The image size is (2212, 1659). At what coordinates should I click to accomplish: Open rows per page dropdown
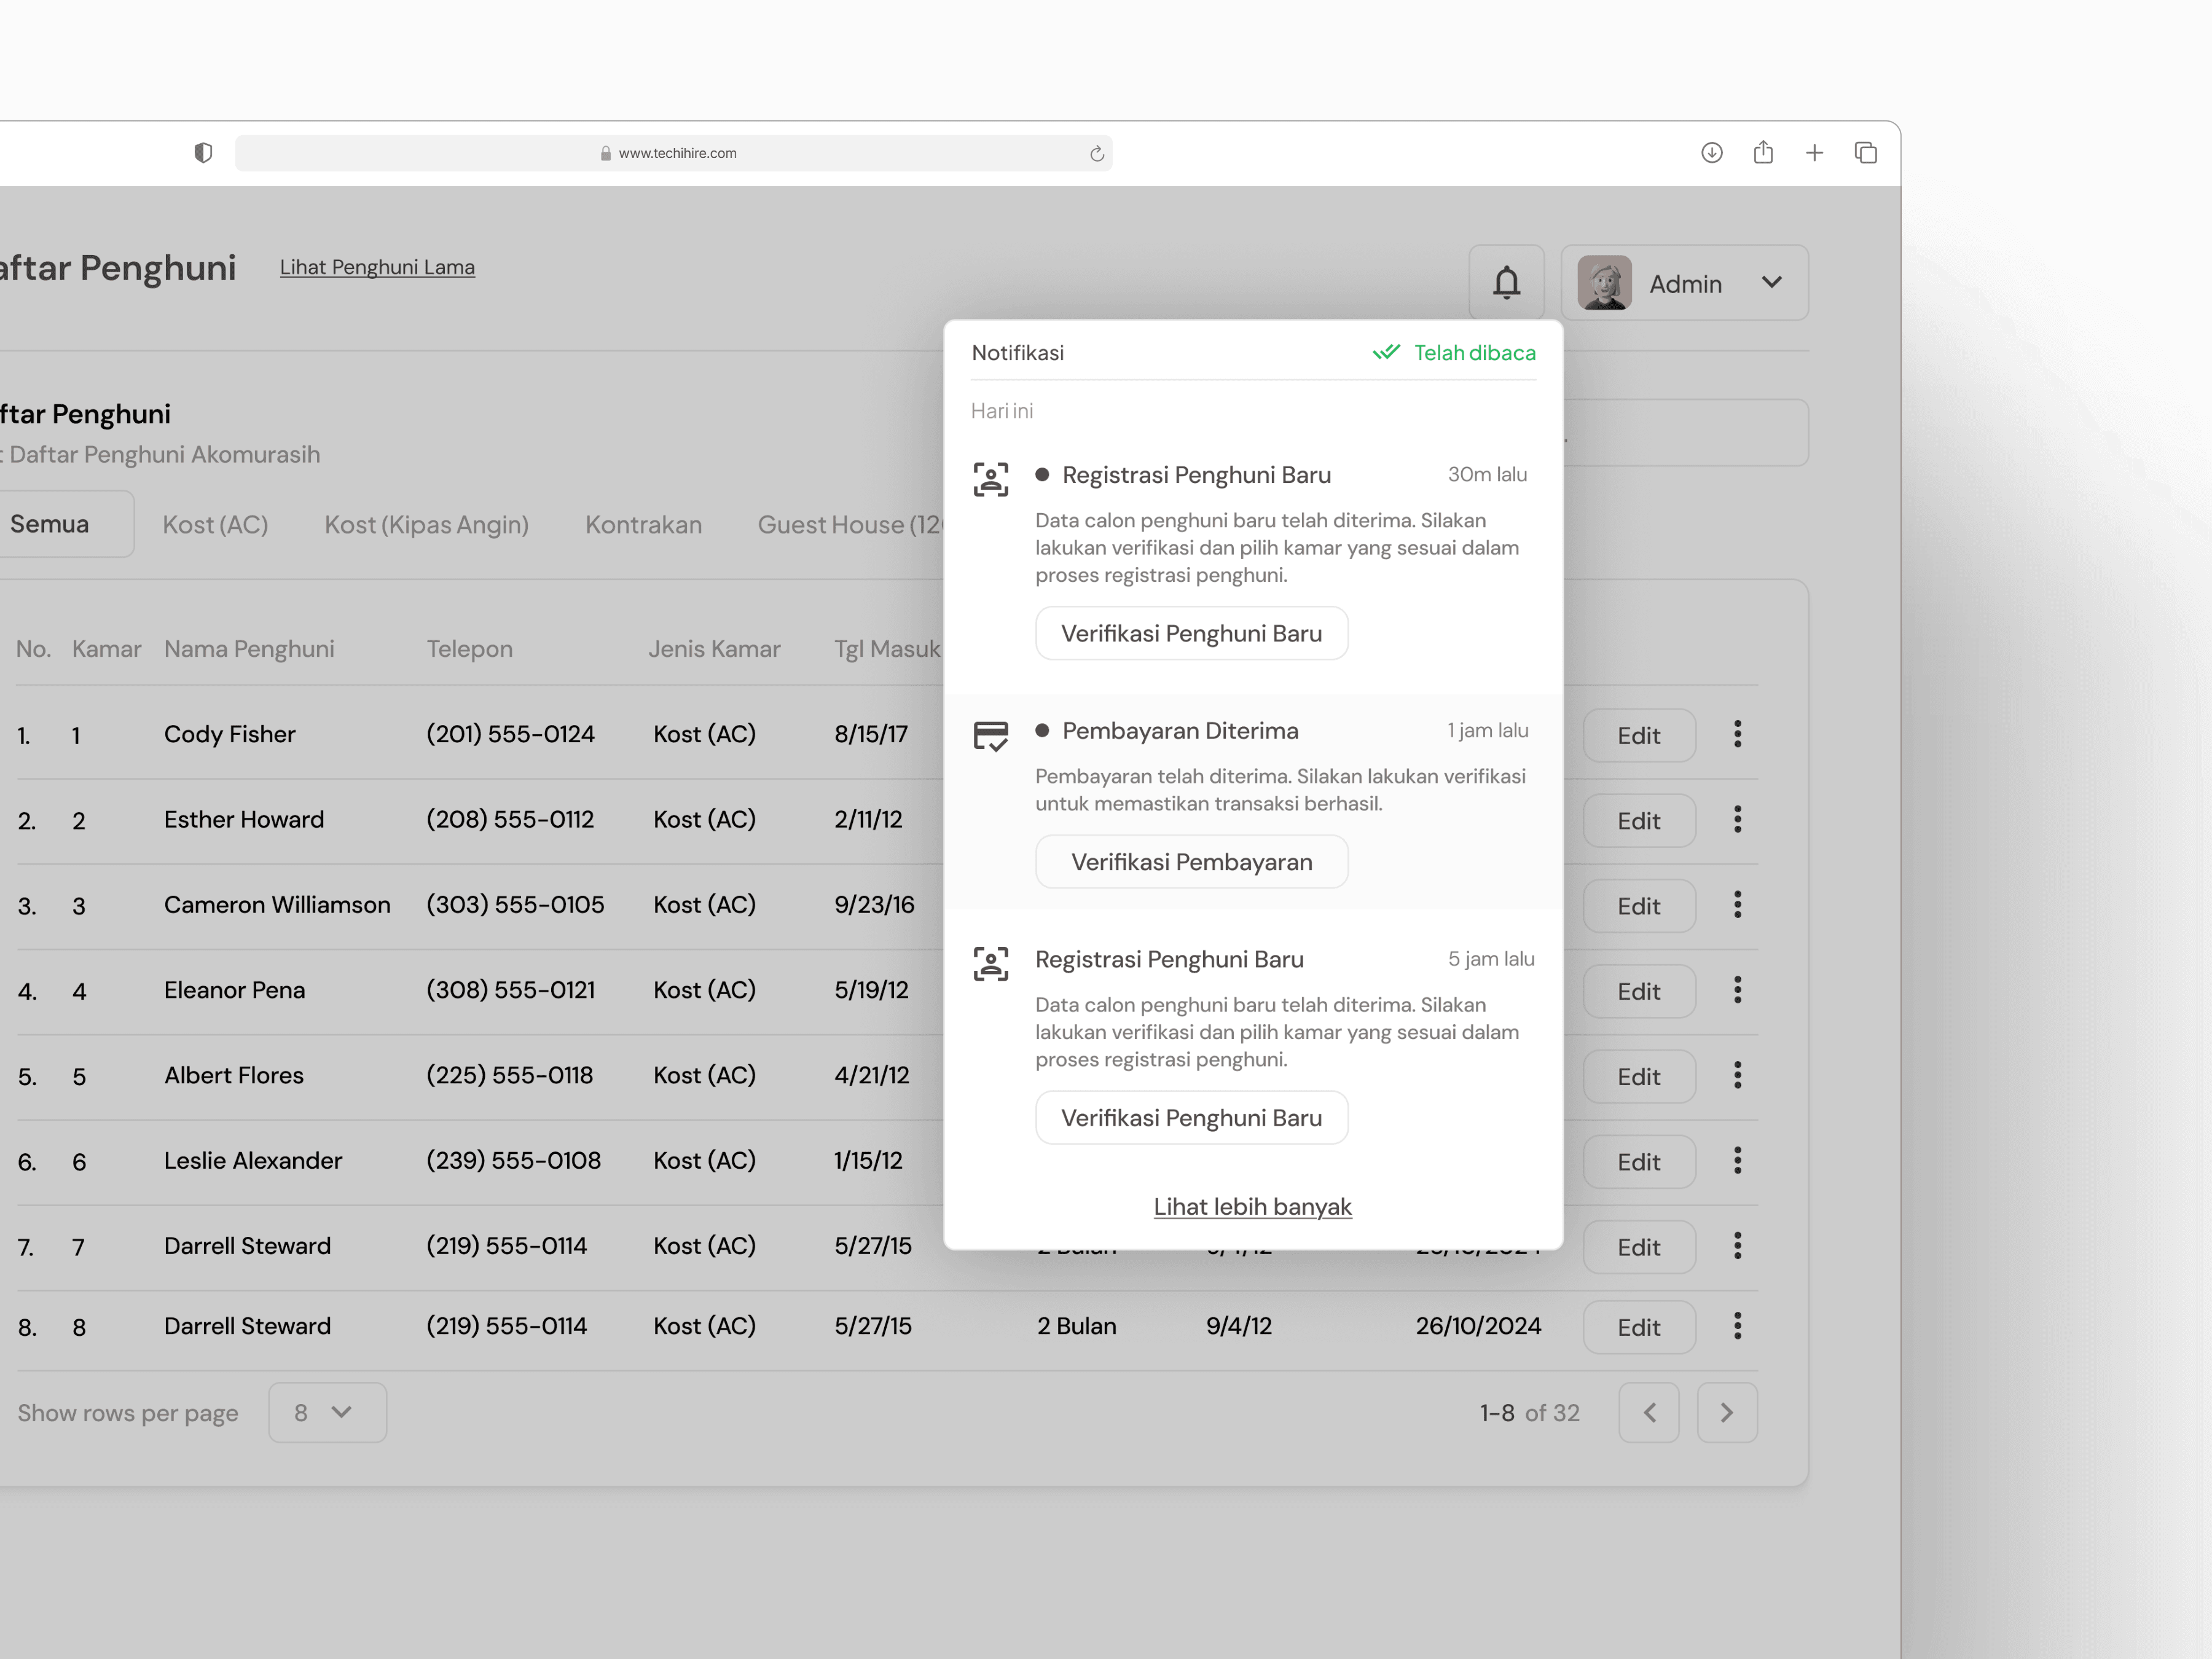327,1412
